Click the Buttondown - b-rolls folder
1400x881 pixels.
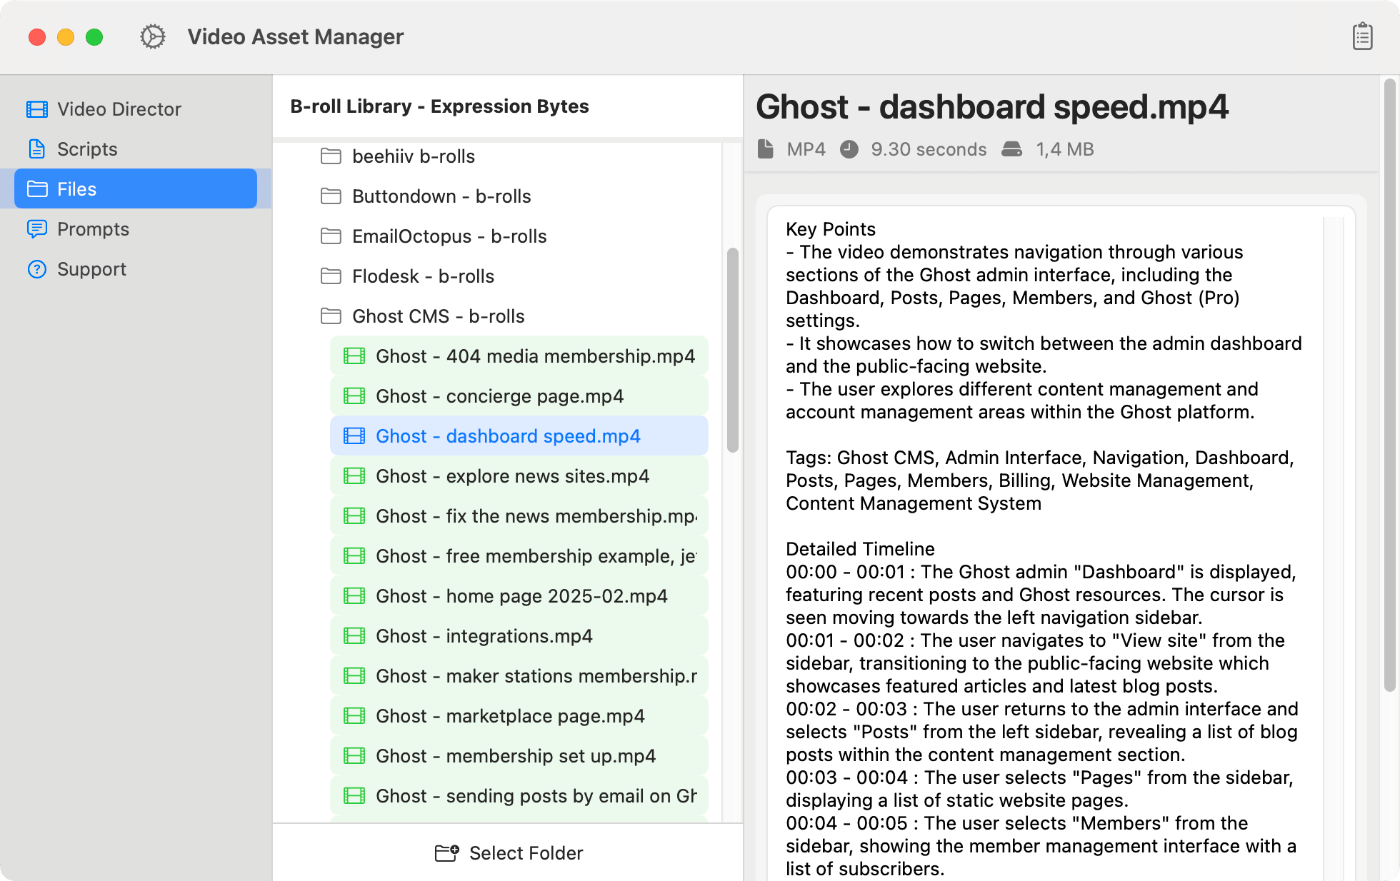(x=442, y=196)
